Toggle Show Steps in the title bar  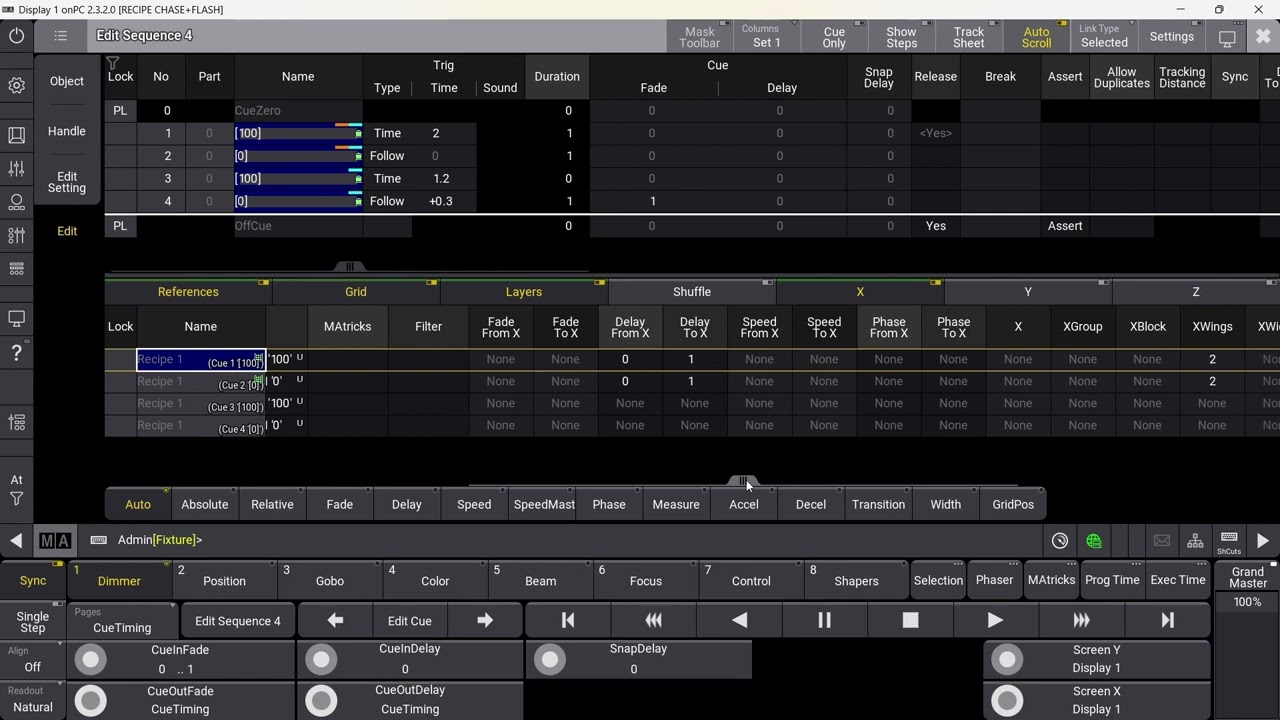[901, 37]
